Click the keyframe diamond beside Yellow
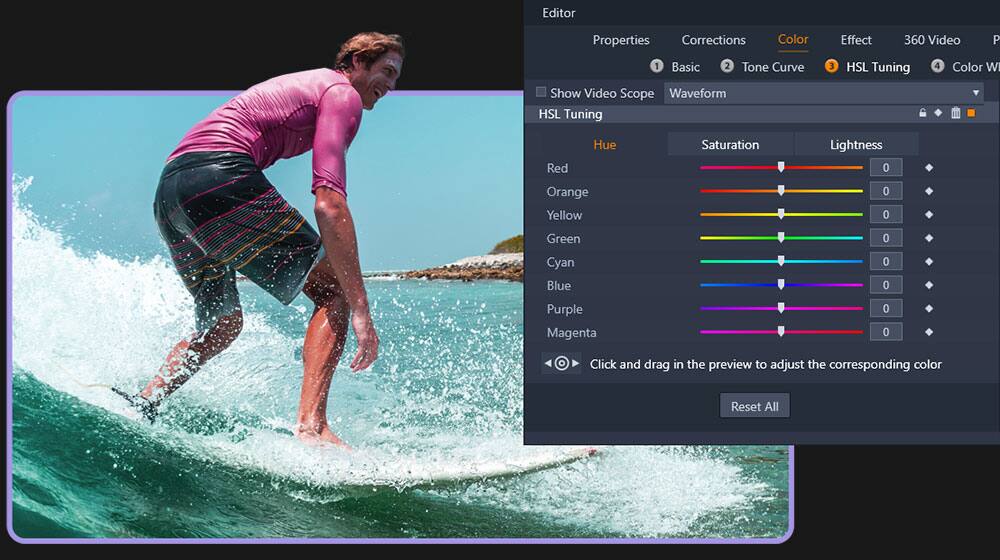Image resolution: width=1000 pixels, height=560 pixels. (929, 215)
